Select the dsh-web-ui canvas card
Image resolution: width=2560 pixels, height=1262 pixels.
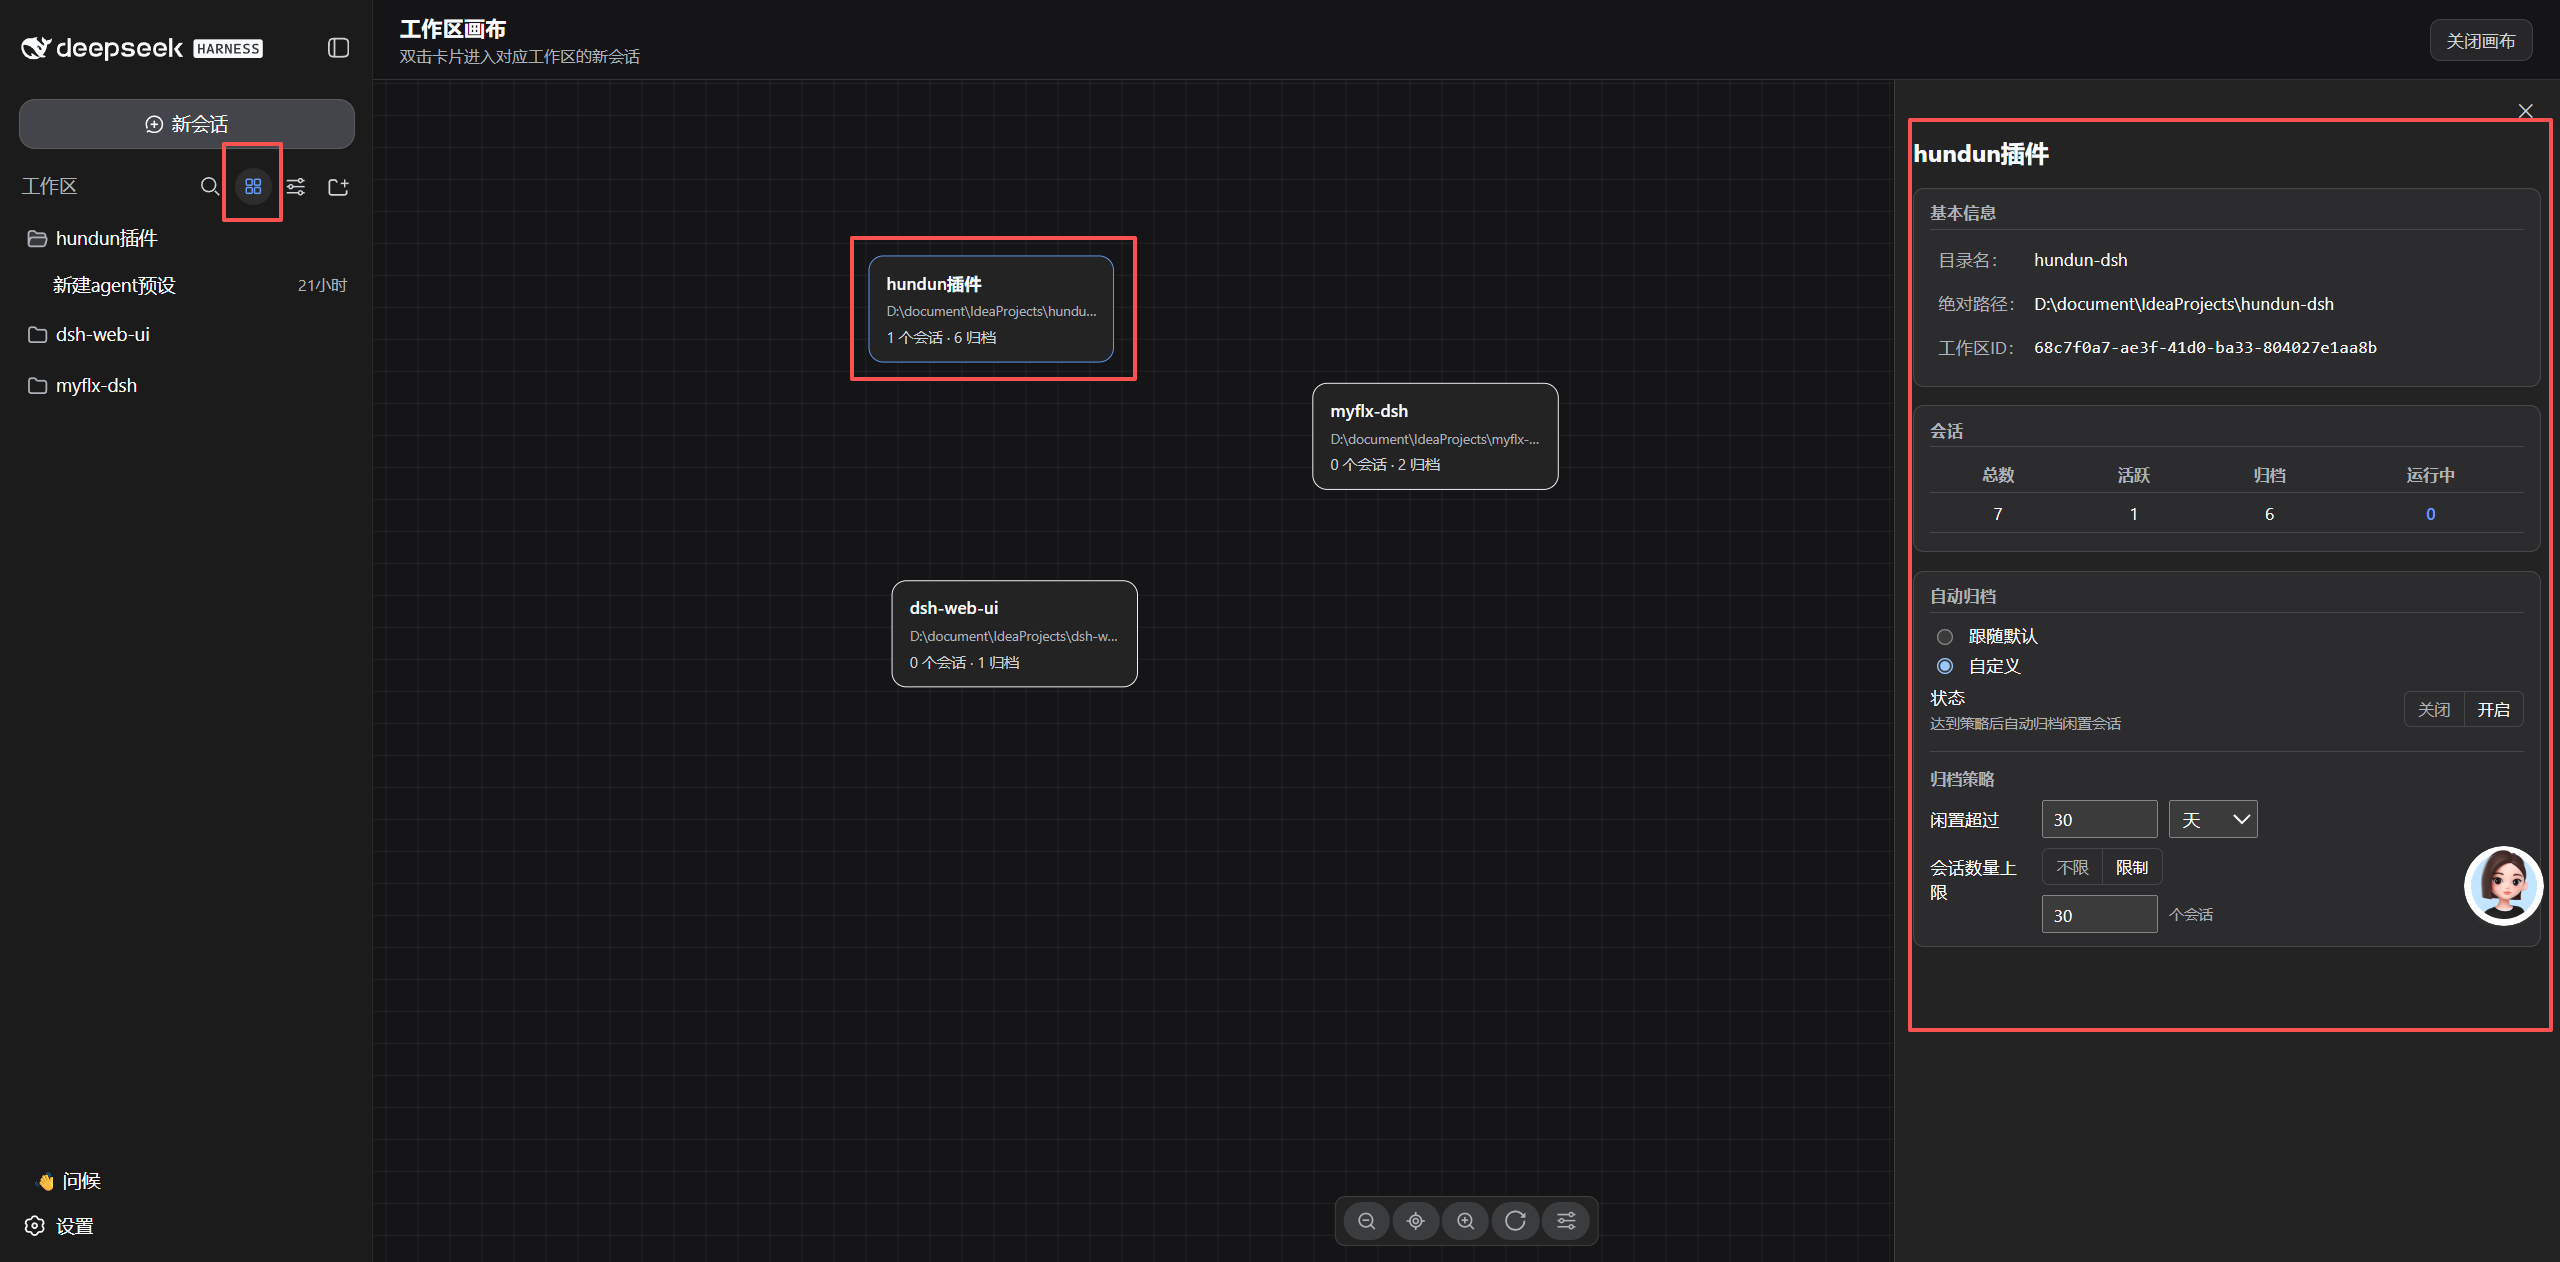(x=1014, y=634)
